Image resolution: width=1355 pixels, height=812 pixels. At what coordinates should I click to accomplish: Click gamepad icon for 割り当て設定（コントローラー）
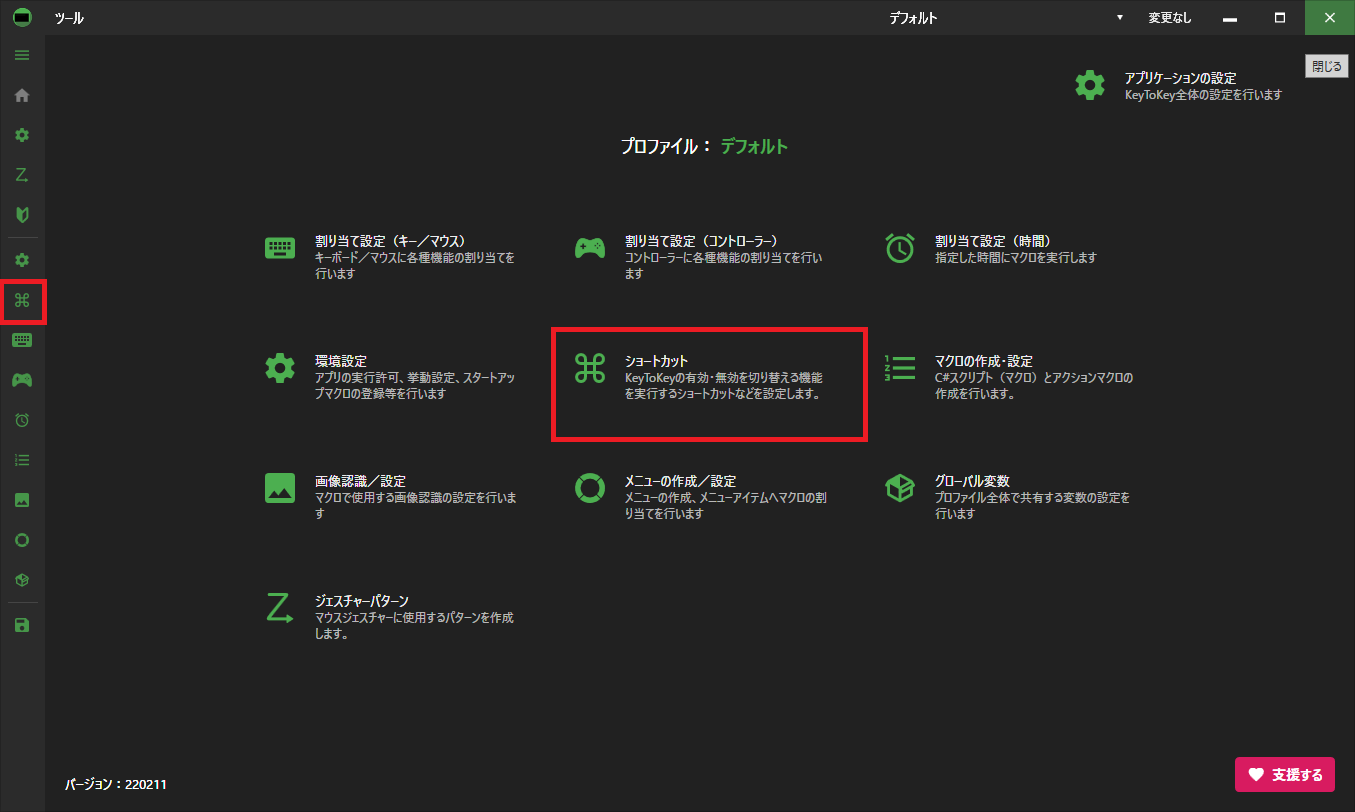[590, 248]
